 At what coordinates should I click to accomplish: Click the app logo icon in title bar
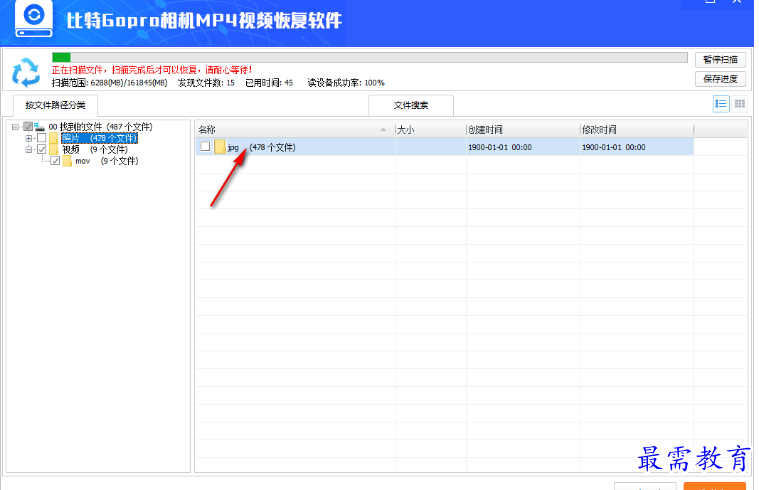pyautogui.click(x=33, y=19)
